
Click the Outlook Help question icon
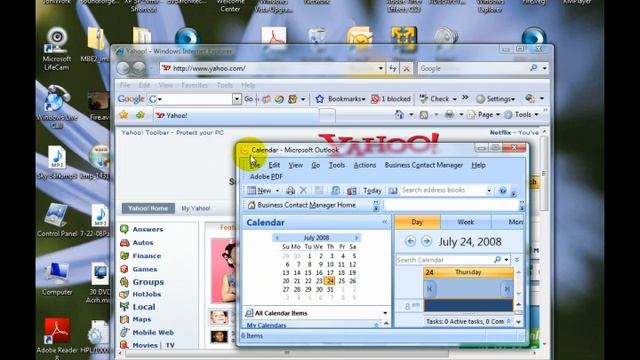click(502, 191)
